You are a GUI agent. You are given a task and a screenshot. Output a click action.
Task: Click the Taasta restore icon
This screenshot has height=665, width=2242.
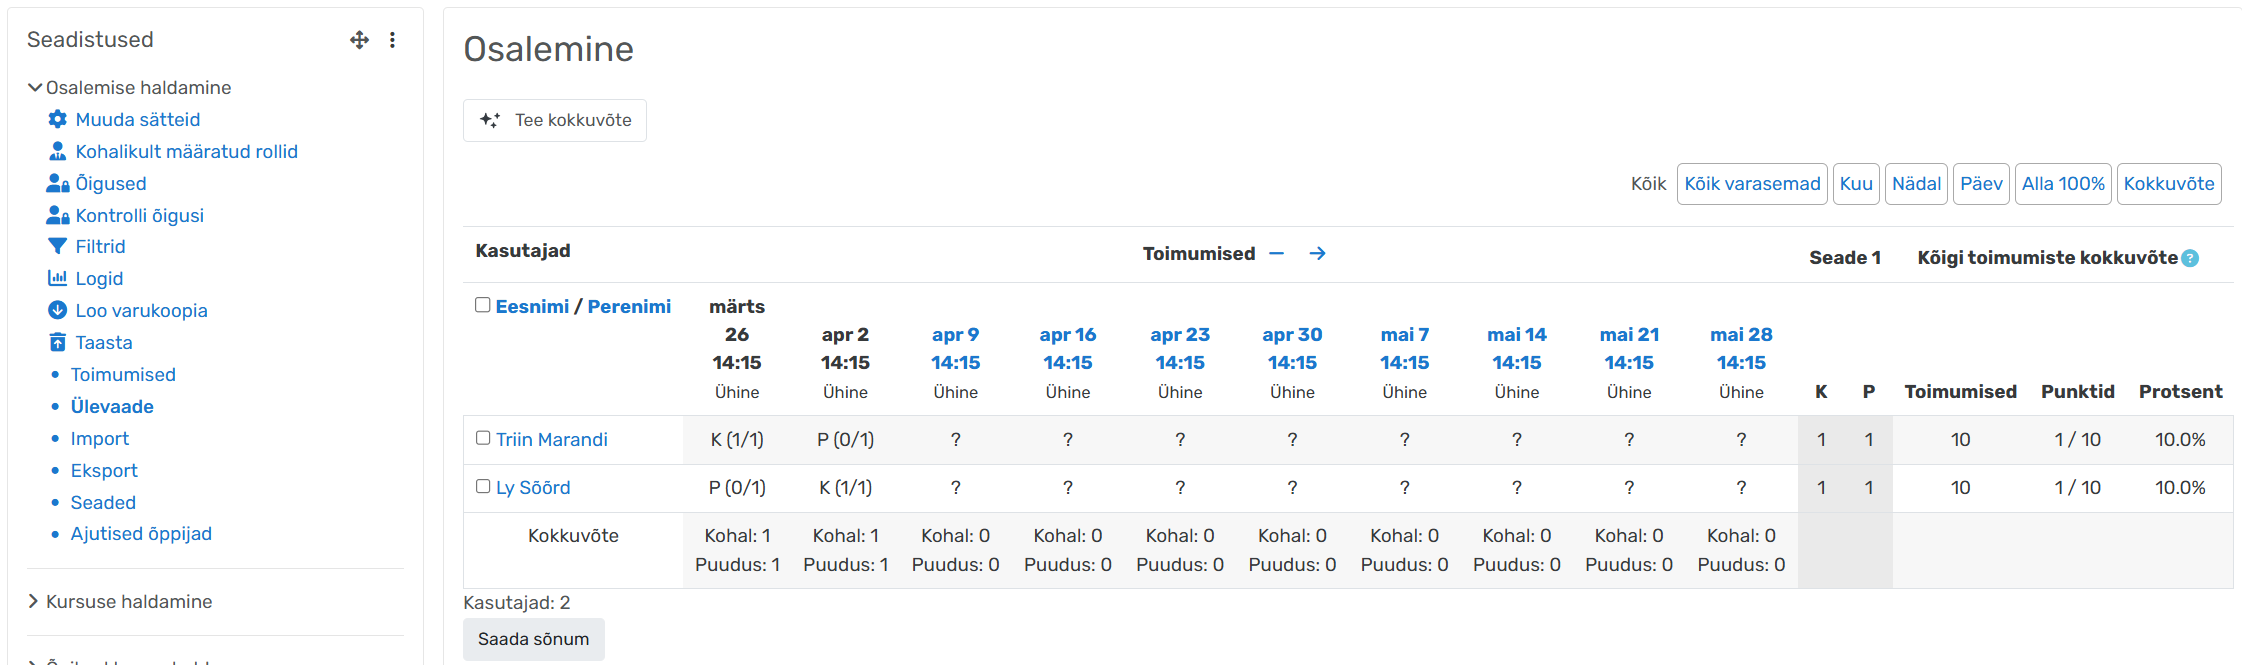point(58,343)
